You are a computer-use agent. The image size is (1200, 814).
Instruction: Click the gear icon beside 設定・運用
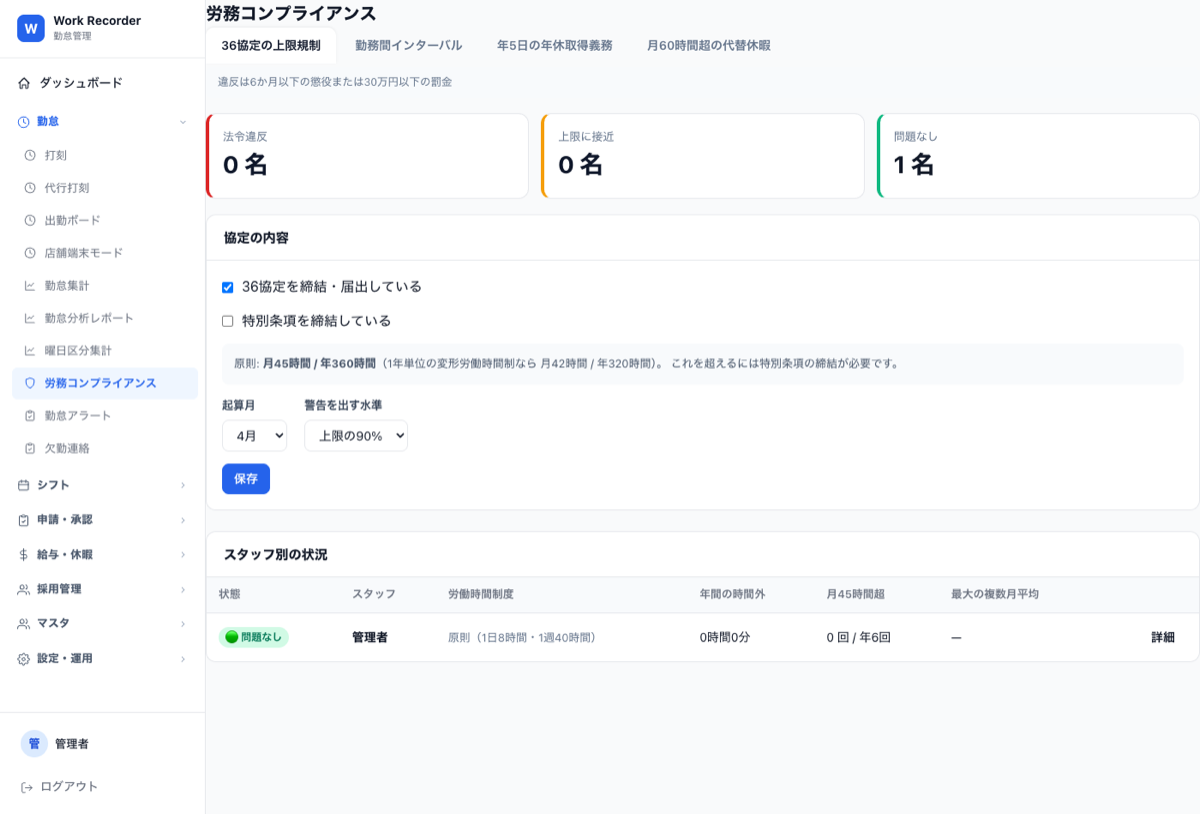(x=24, y=659)
